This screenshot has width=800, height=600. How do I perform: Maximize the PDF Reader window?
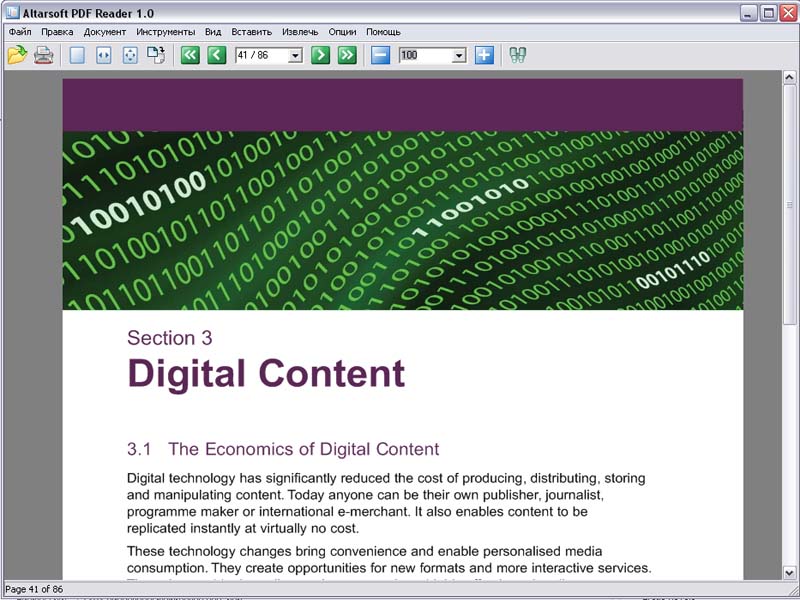point(768,13)
